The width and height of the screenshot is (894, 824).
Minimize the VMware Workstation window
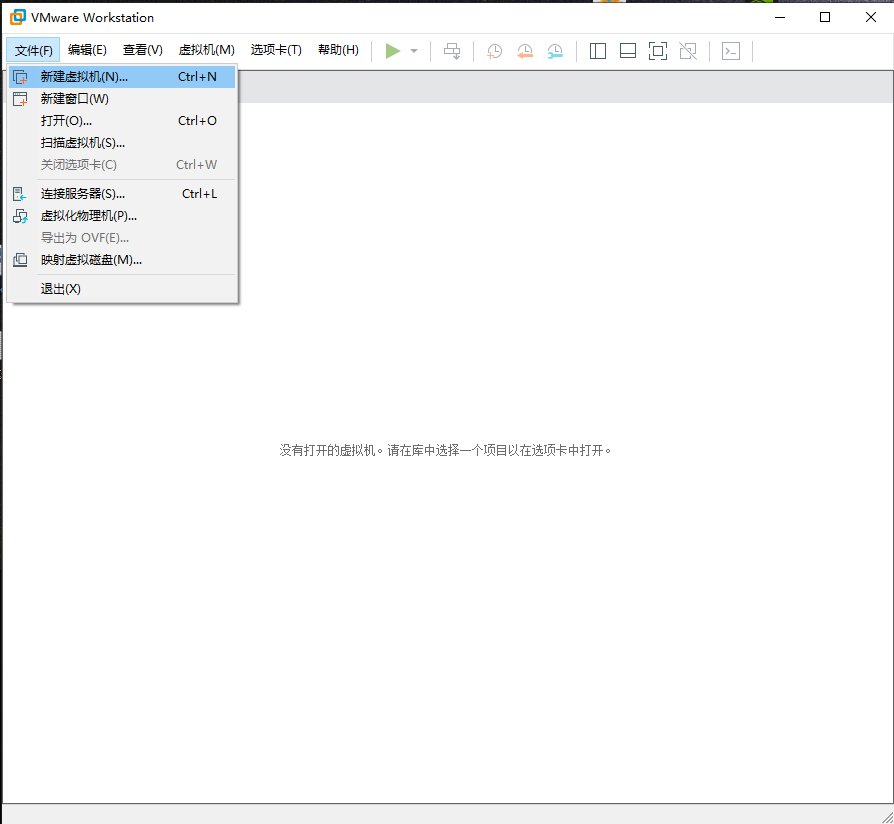780,17
